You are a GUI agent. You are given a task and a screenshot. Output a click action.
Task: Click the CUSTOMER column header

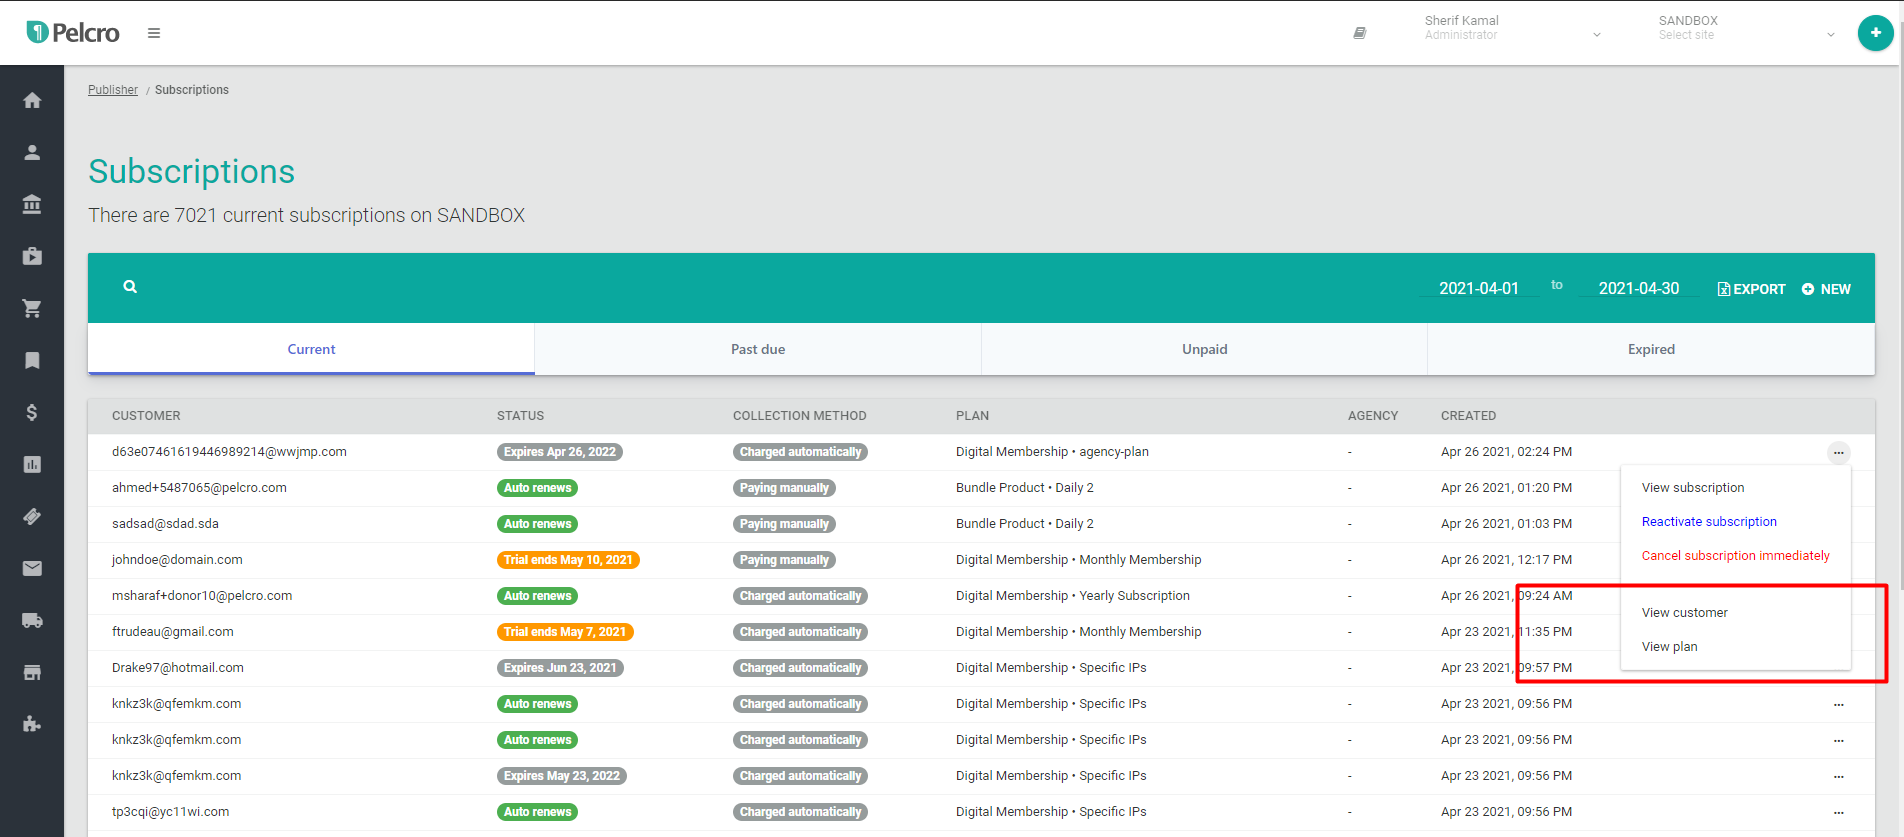[146, 416]
